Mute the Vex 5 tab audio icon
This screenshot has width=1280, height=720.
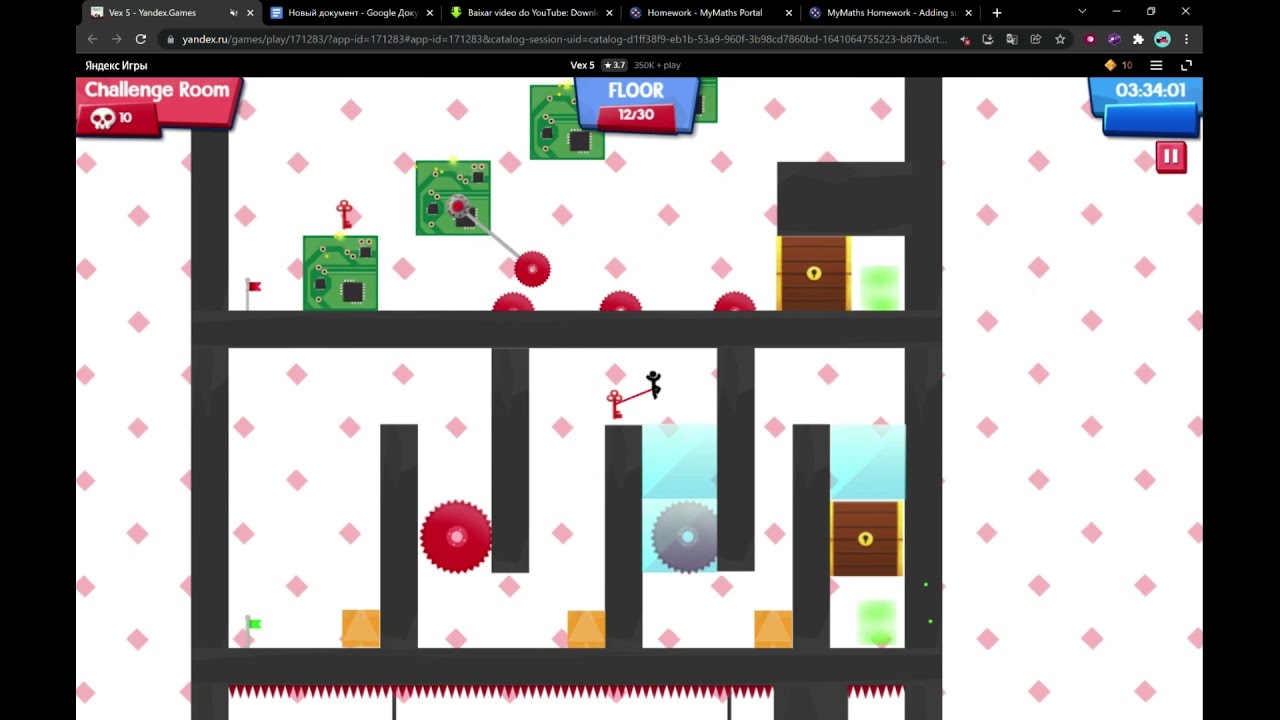(233, 13)
